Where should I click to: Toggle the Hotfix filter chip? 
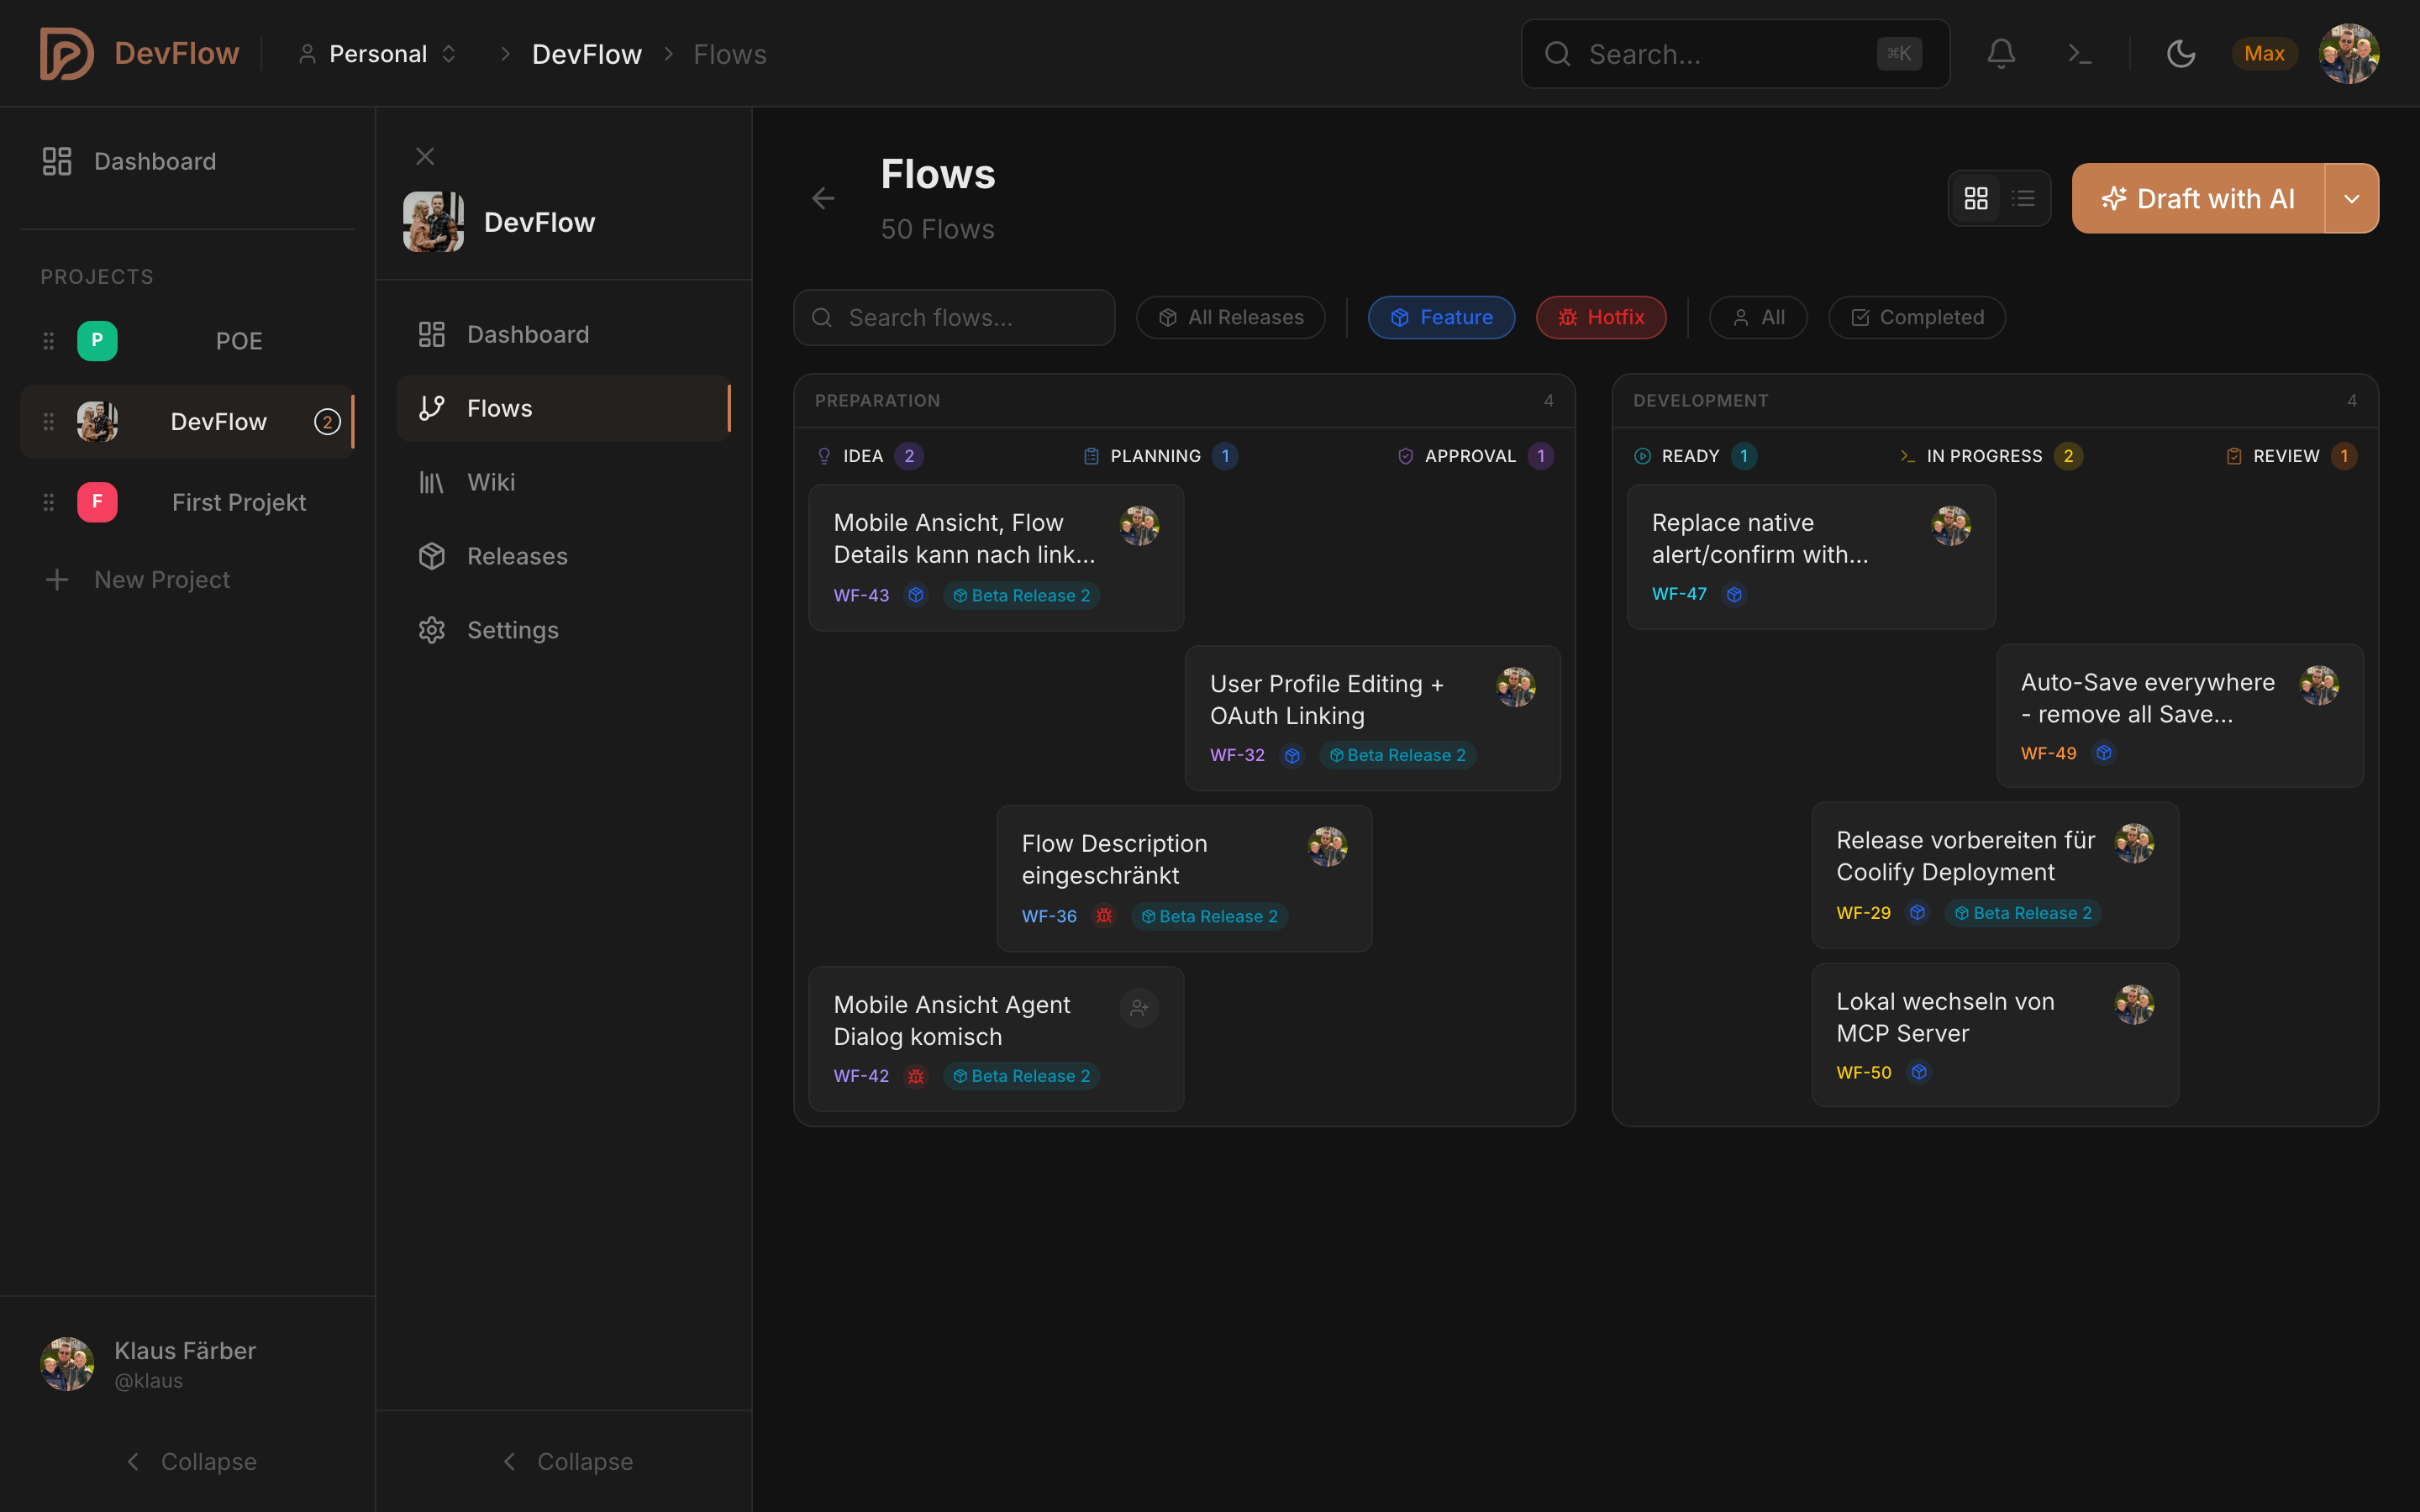(1601, 318)
